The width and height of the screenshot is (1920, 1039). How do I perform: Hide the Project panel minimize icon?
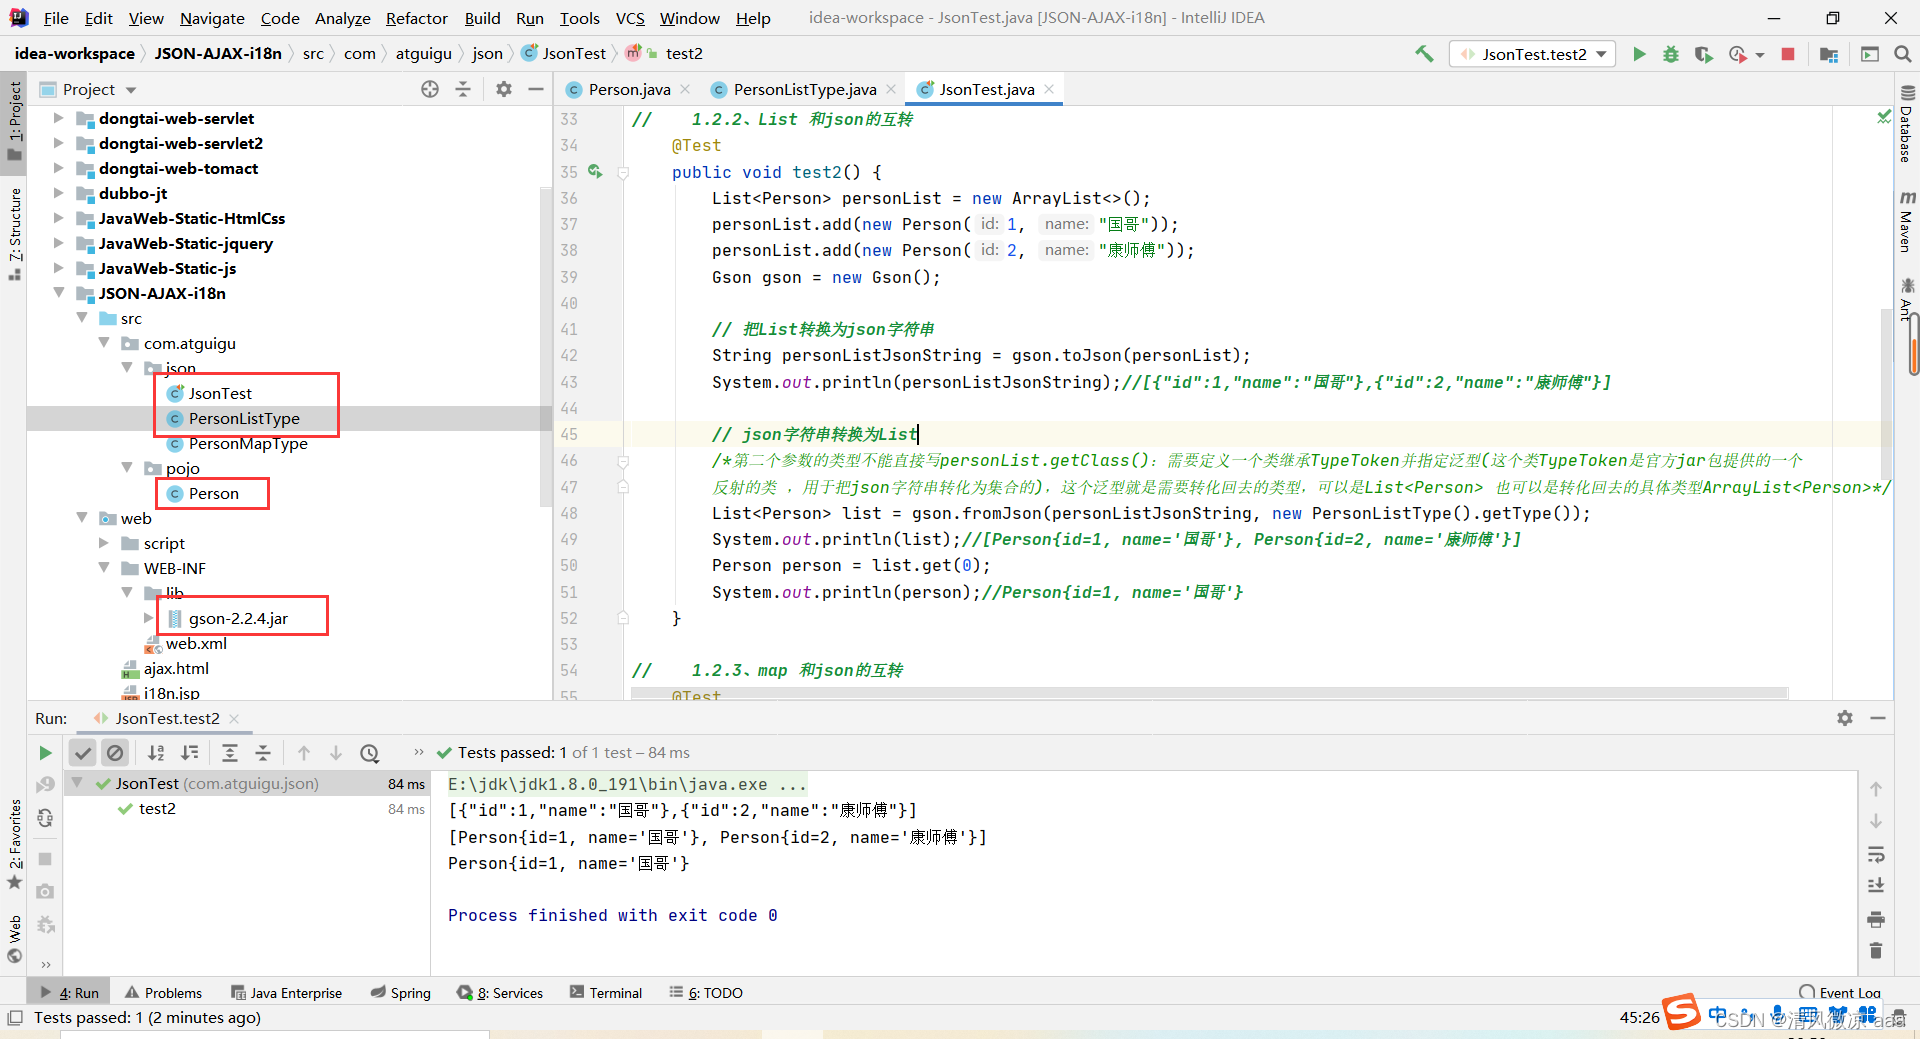point(536,89)
